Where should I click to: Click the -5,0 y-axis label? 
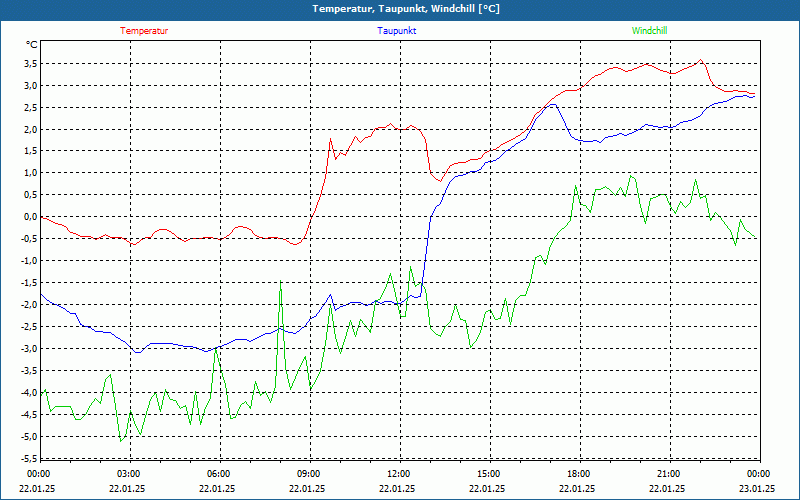coord(29,437)
